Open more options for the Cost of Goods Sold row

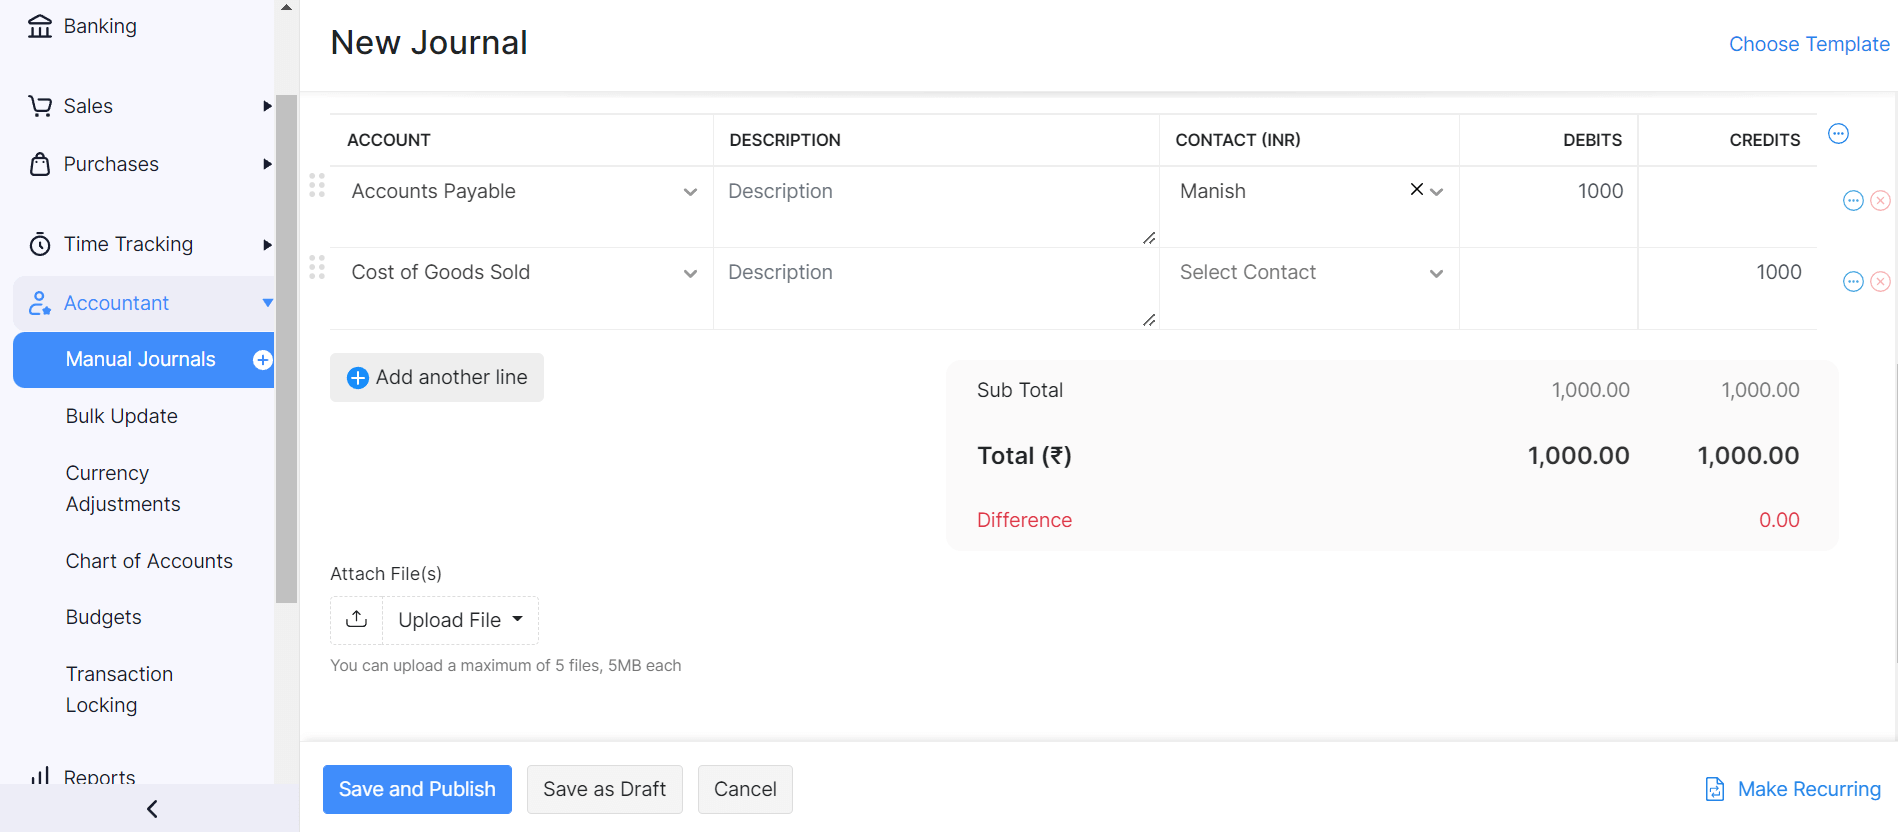[1853, 282]
